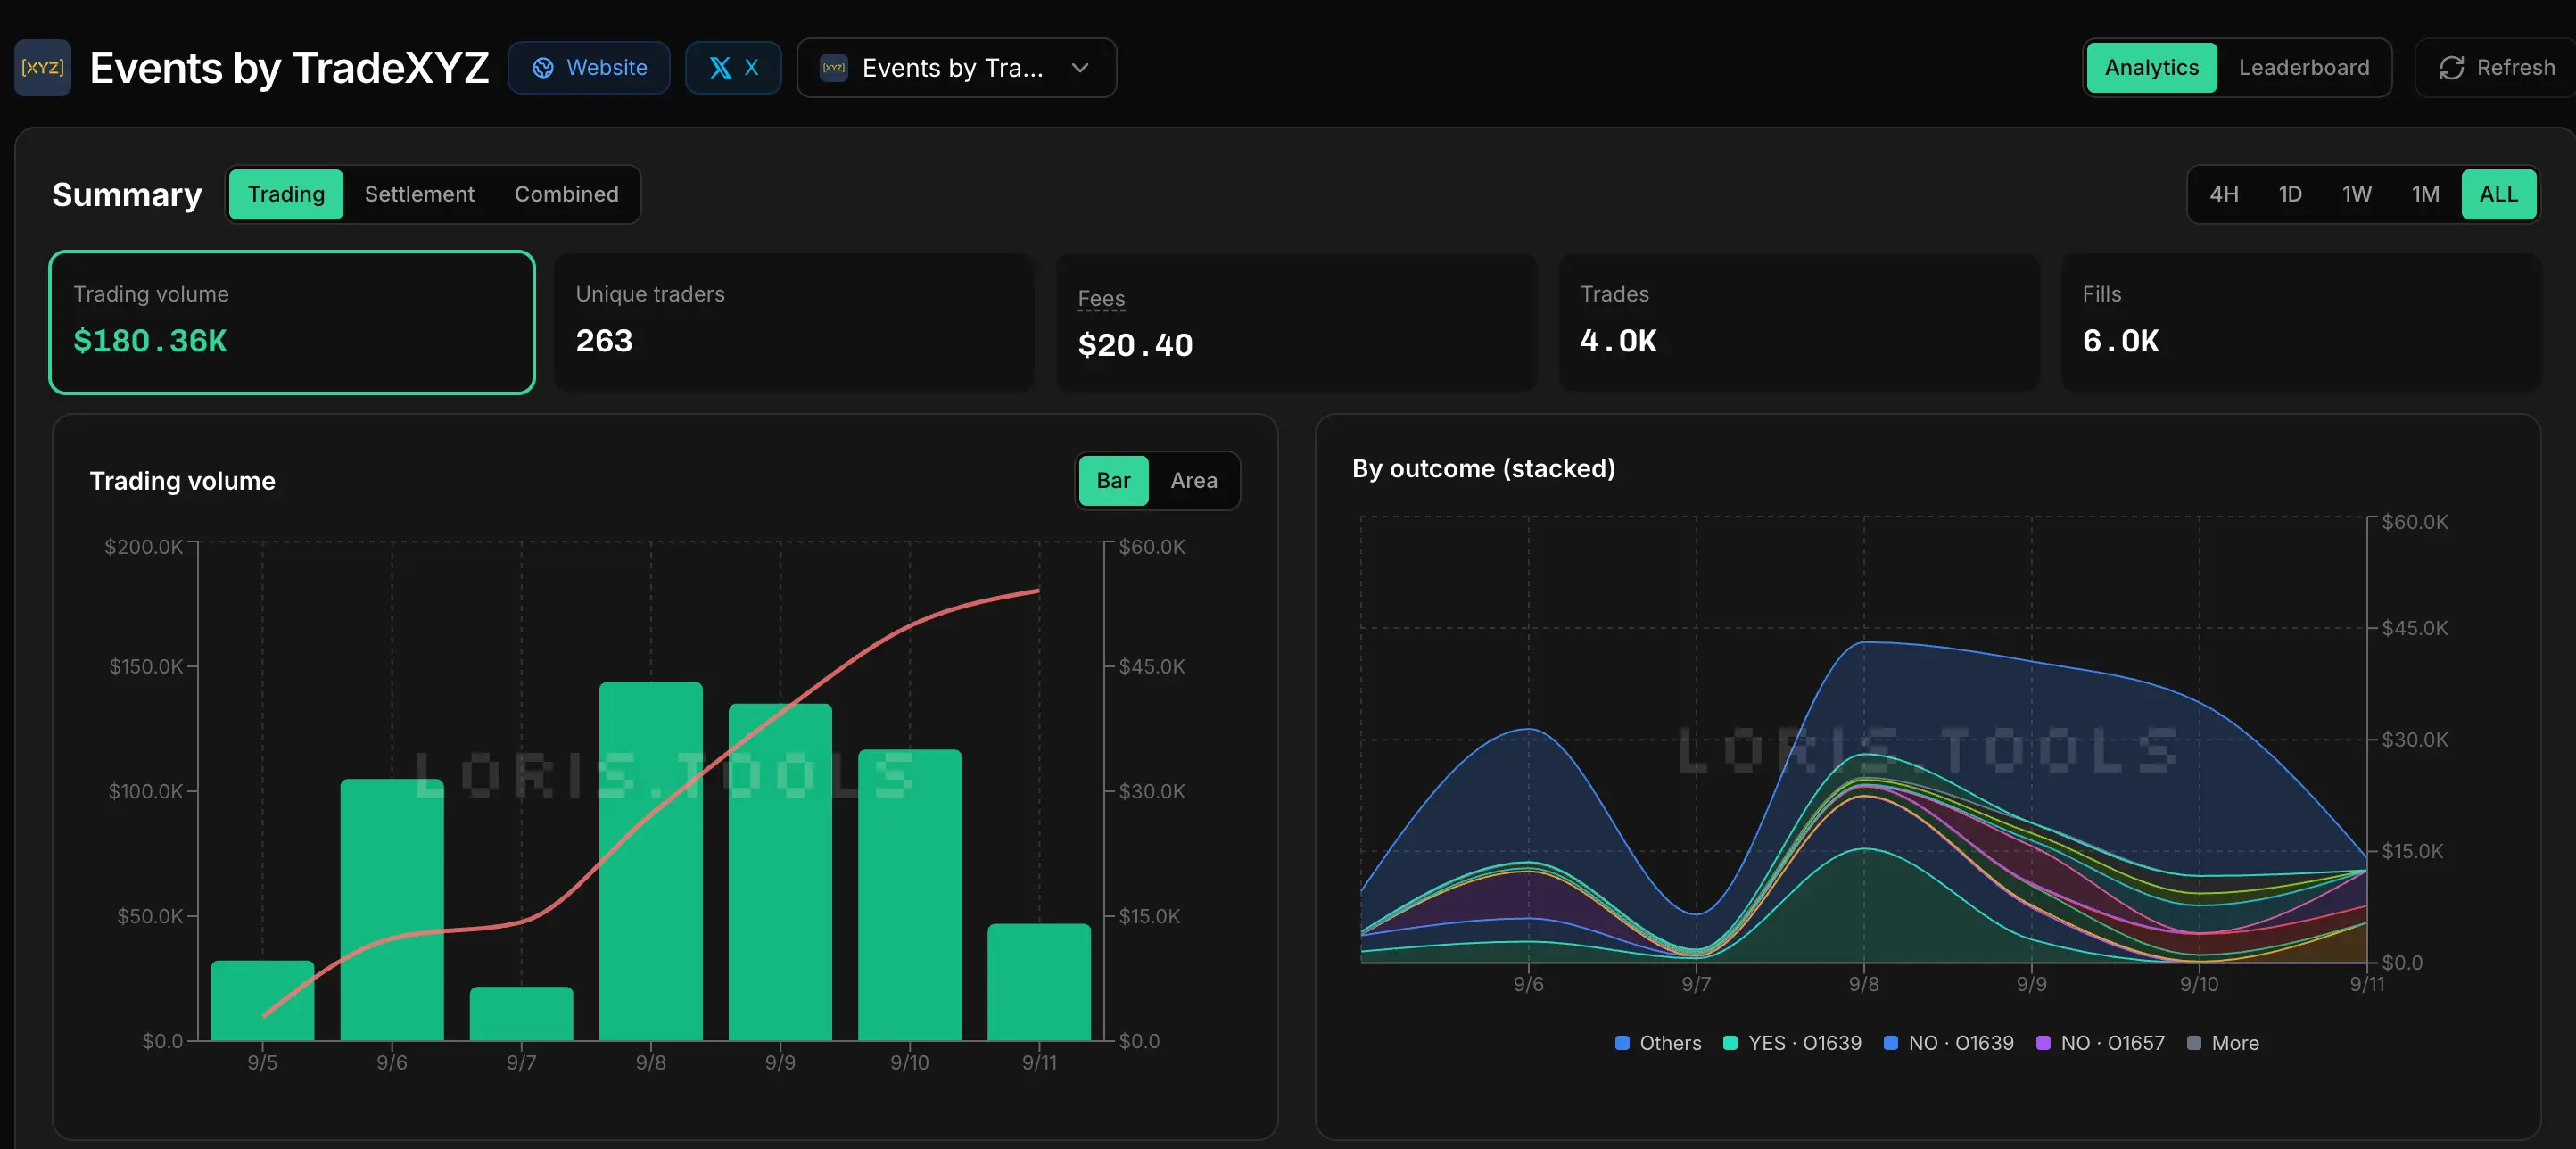The image size is (2576, 1149).
Task: Open the Website link
Action: click(589, 68)
